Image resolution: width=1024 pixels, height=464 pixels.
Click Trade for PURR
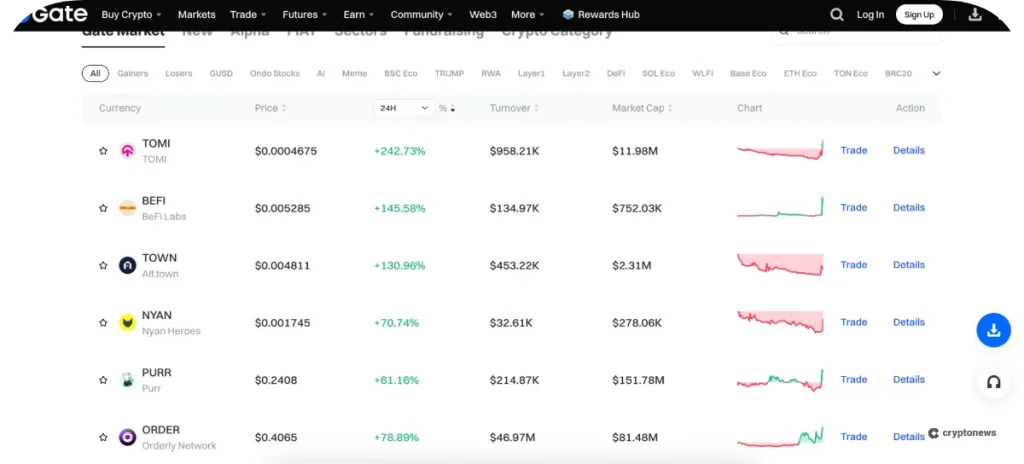point(854,380)
